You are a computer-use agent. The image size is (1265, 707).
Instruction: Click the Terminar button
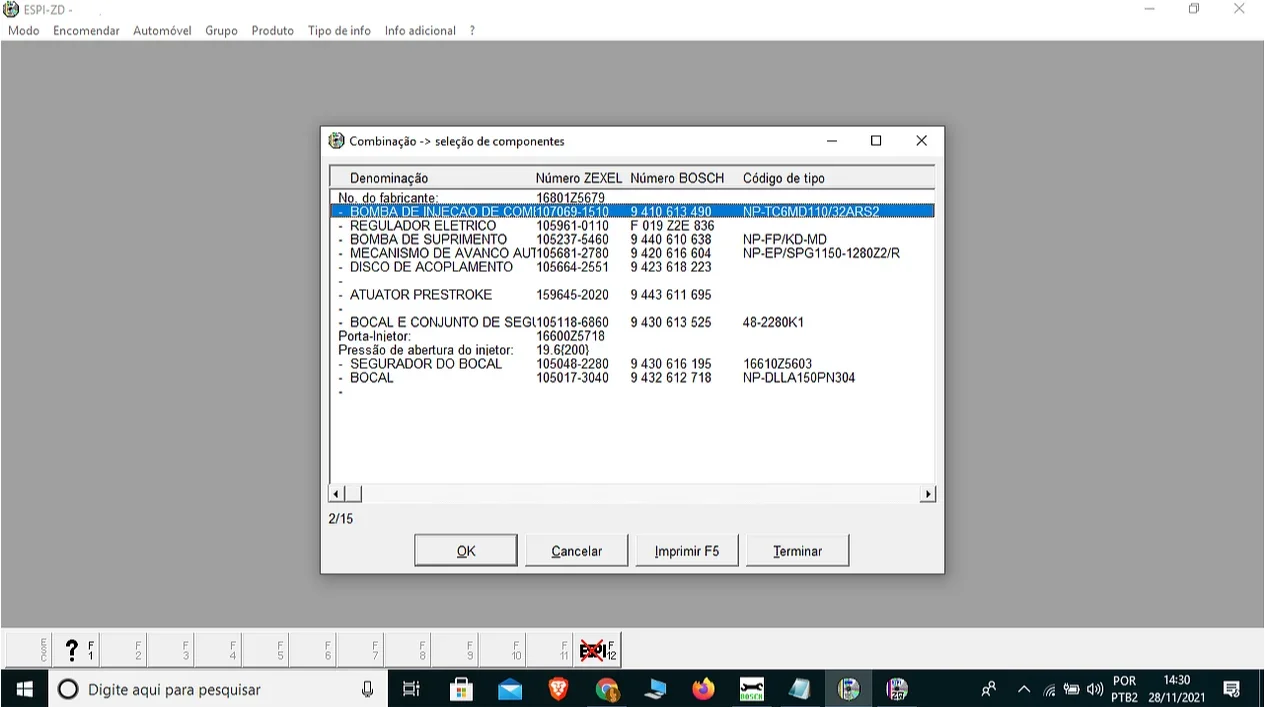(798, 551)
